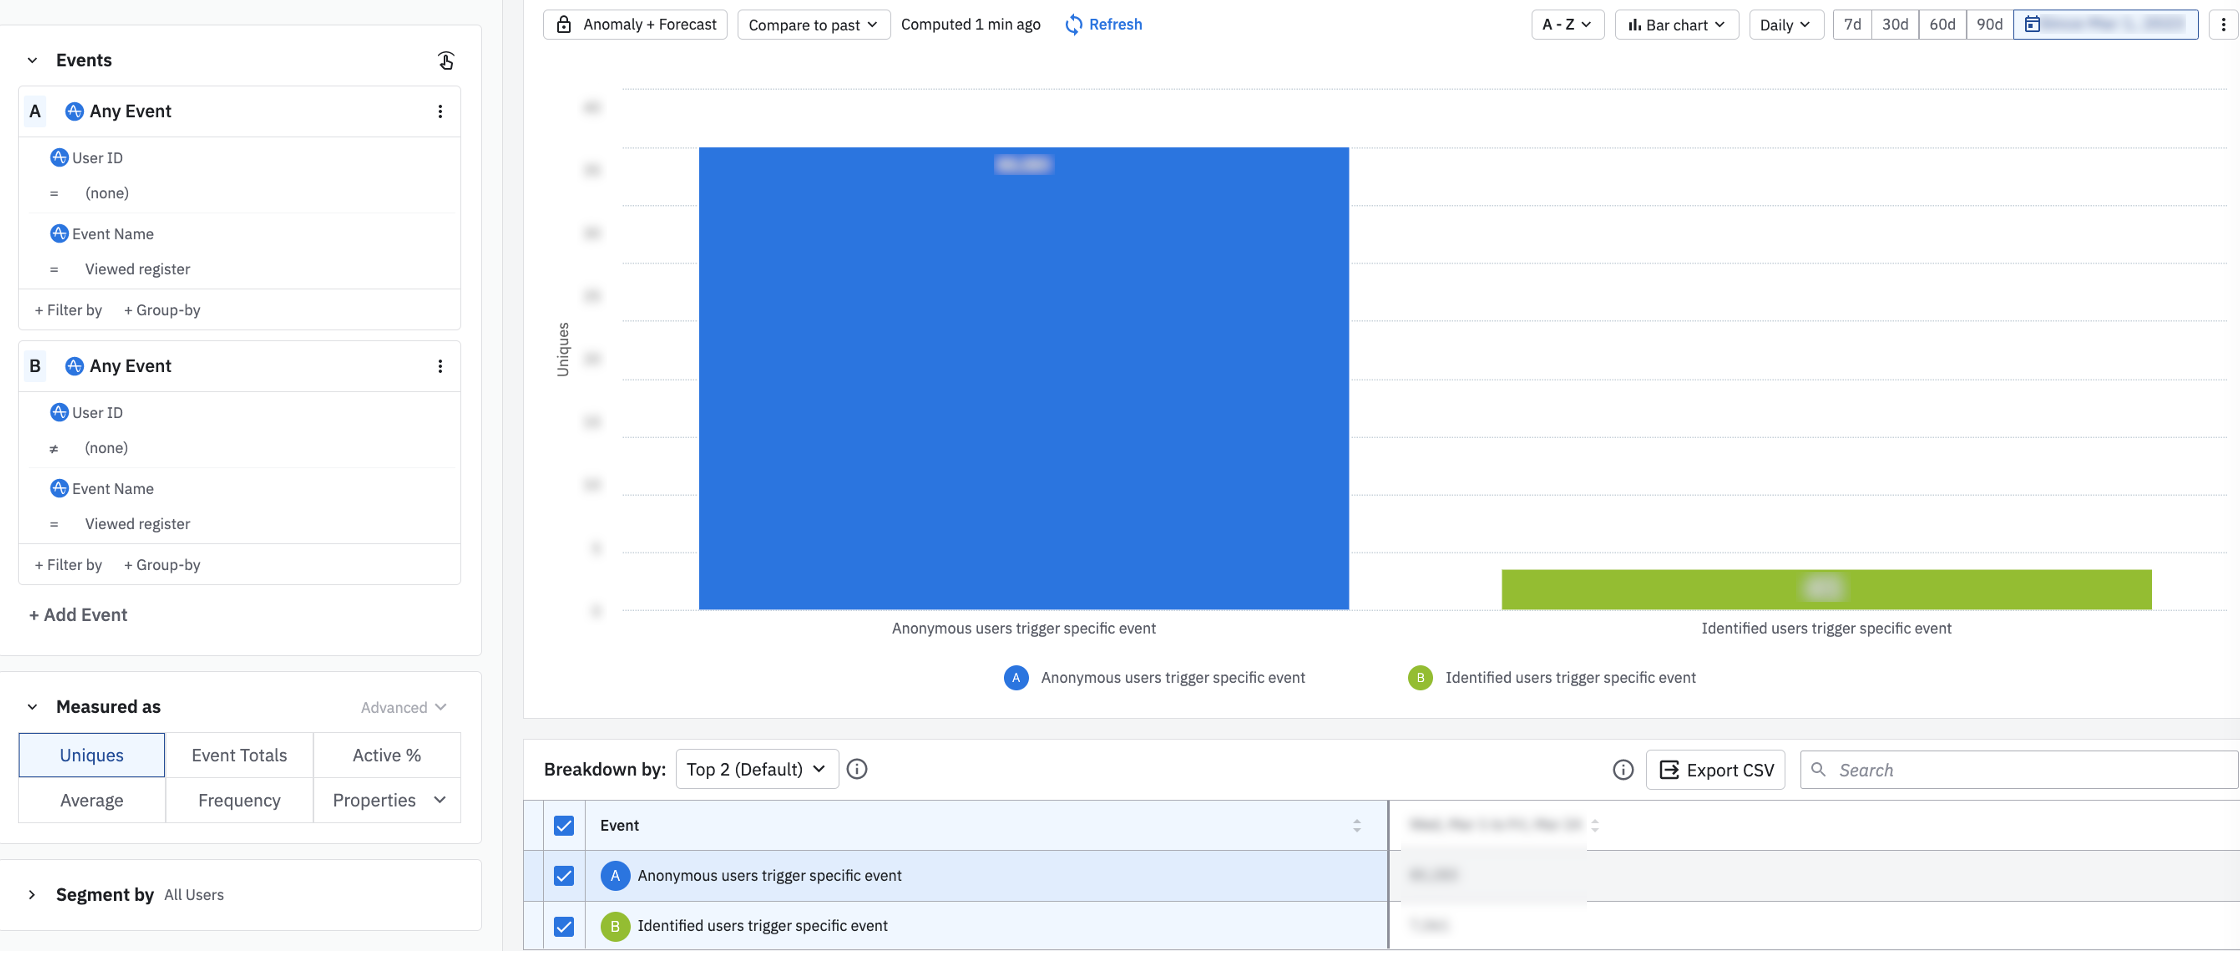Click the B badge in the Identified users table row
2240x954 pixels.
(x=615, y=926)
